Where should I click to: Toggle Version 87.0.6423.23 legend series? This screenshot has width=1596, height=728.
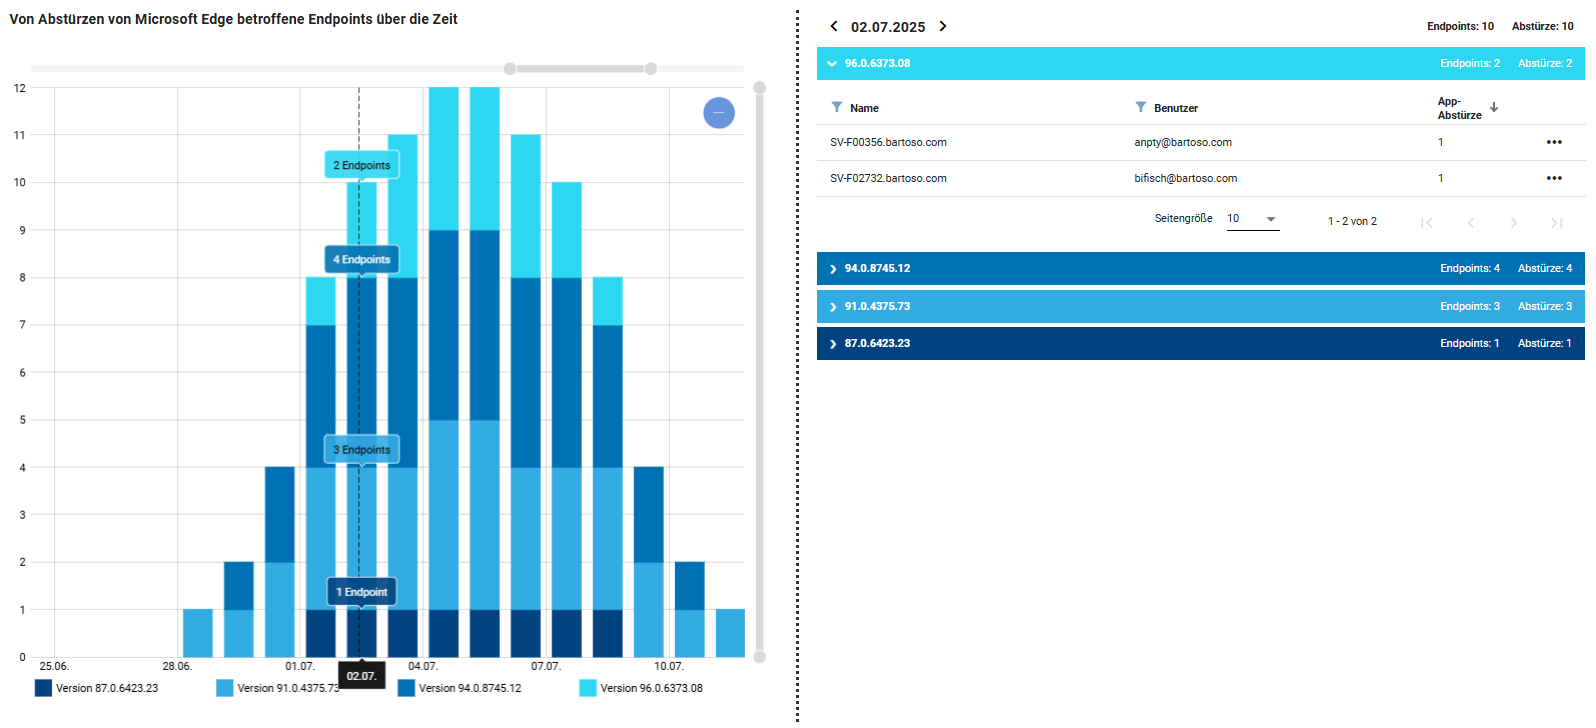pos(43,688)
